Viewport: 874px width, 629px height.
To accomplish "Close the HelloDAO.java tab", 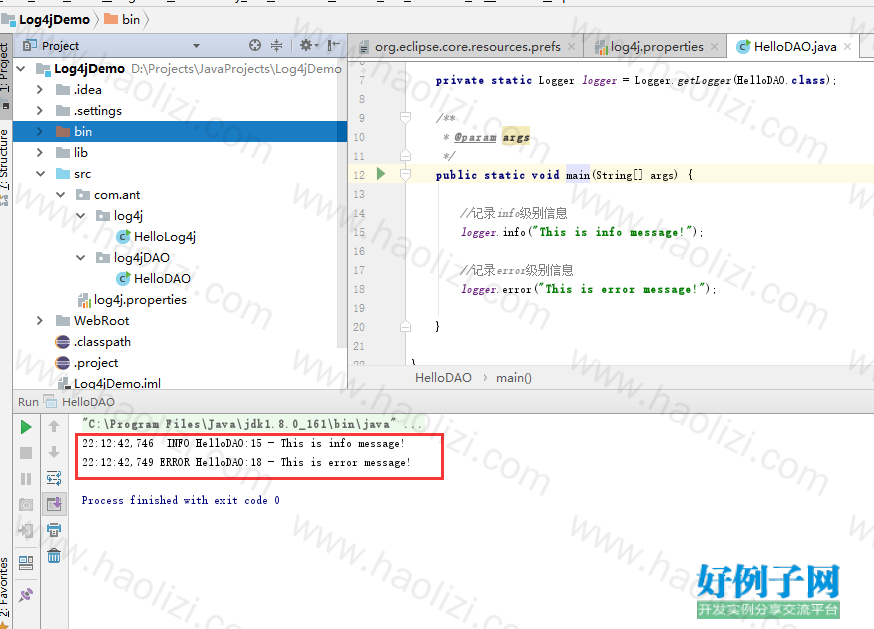I will point(847,47).
